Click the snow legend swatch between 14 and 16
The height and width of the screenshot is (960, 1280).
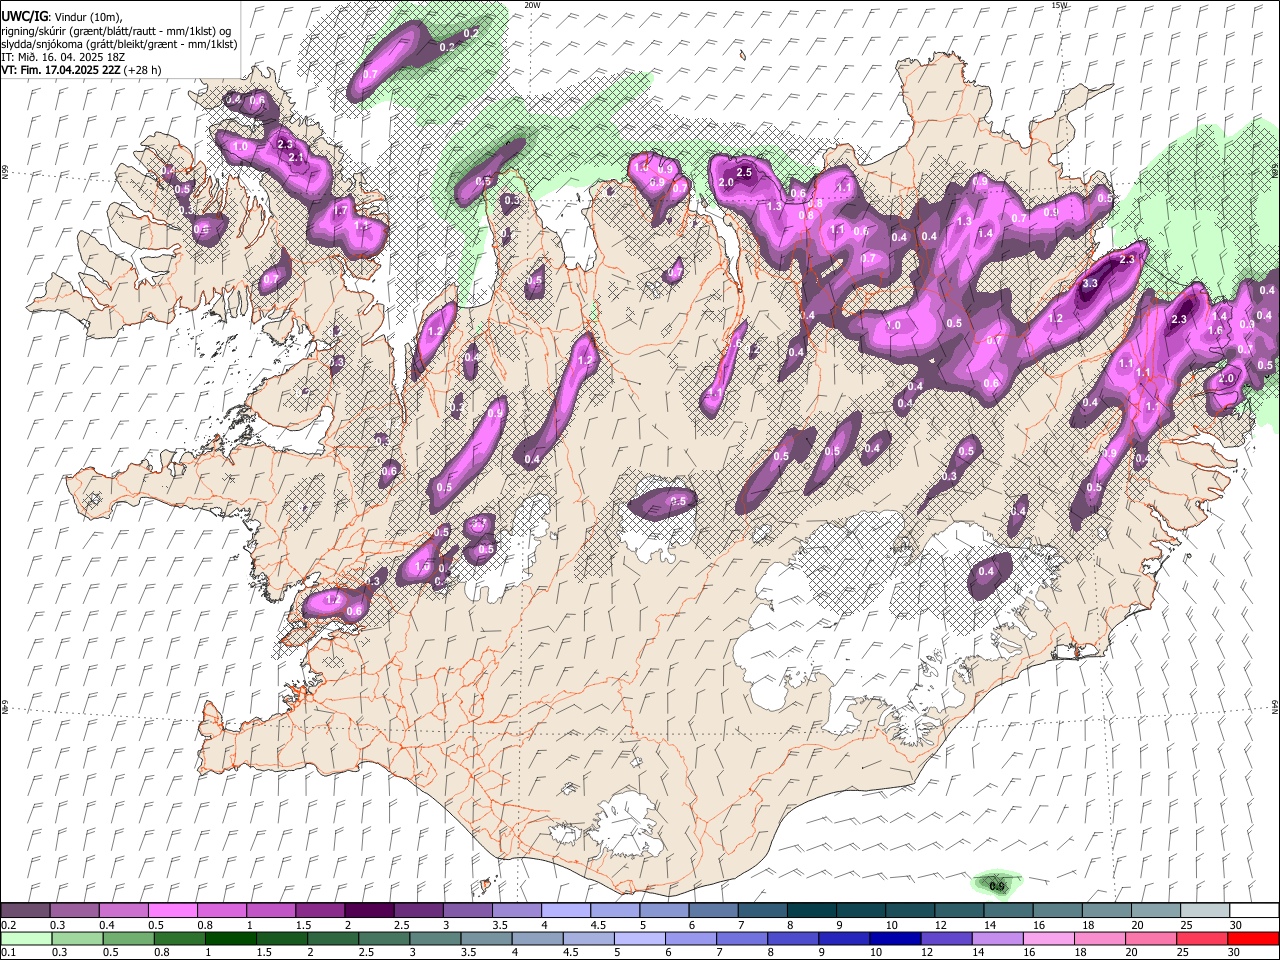1007,911
